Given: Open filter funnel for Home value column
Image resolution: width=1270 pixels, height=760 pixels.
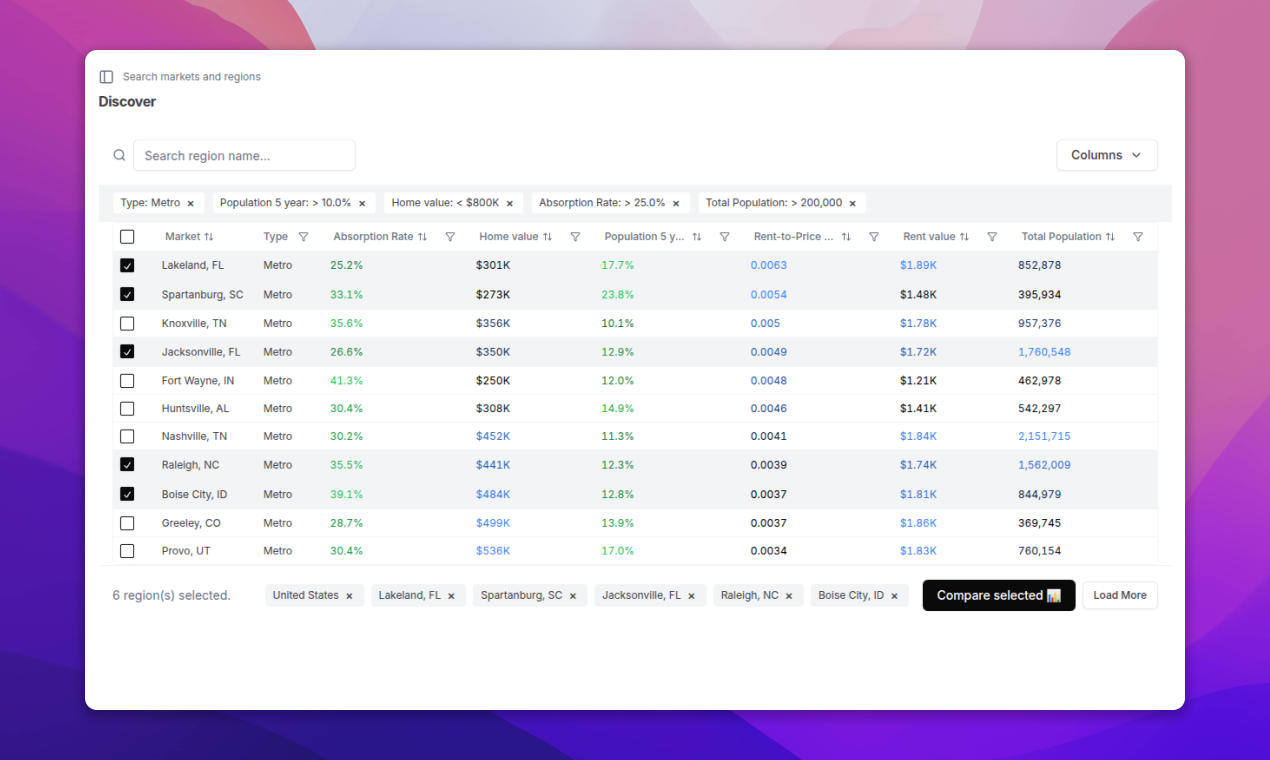Looking at the screenshot, I should pos(575,237).
